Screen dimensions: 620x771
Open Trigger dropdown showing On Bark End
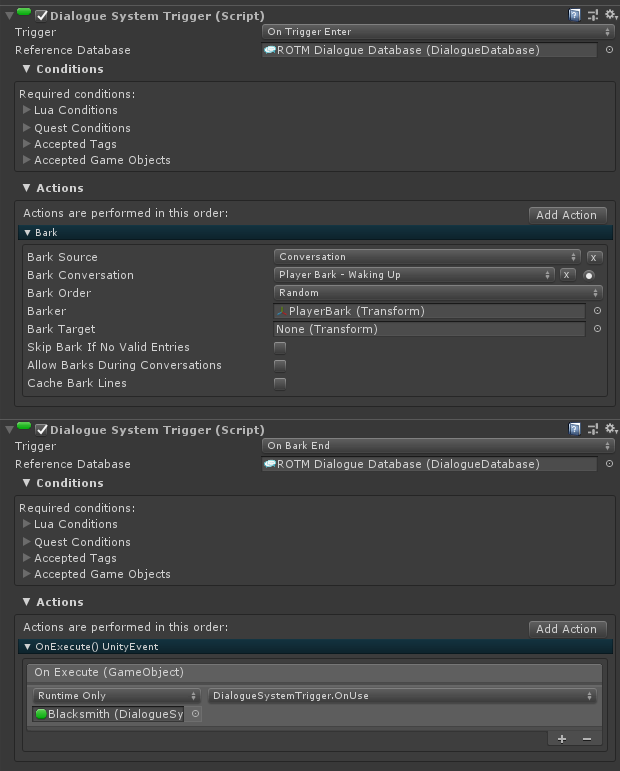(x=438, y=446)
